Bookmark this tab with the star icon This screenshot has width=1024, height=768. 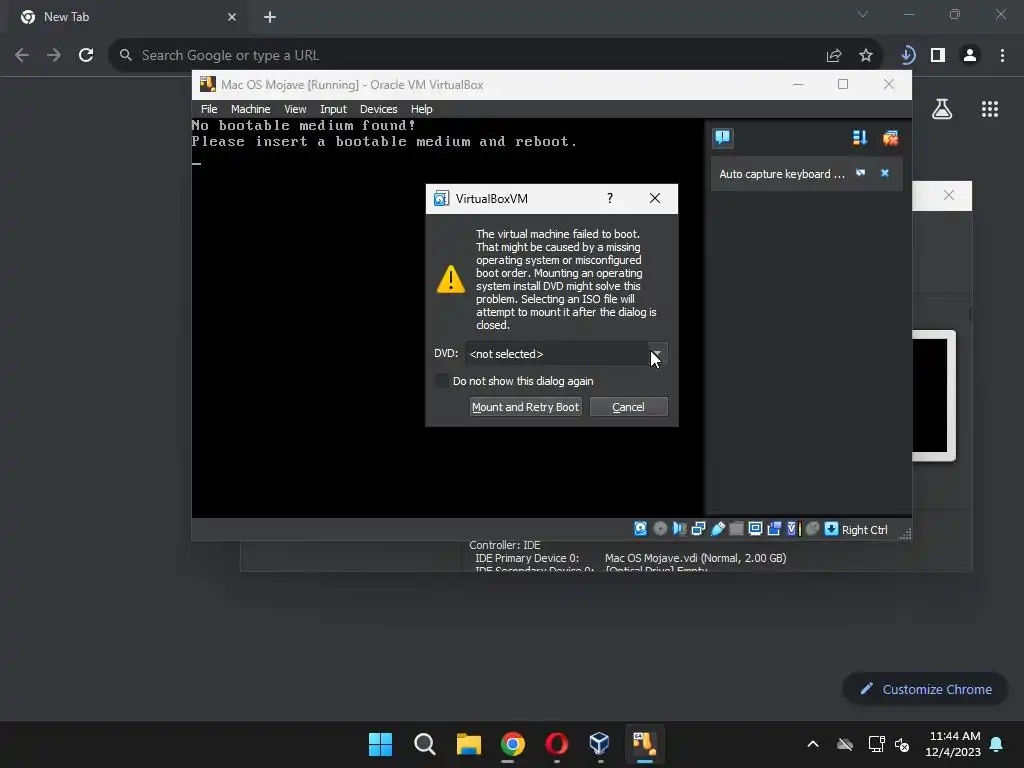[x=865, y=56]
